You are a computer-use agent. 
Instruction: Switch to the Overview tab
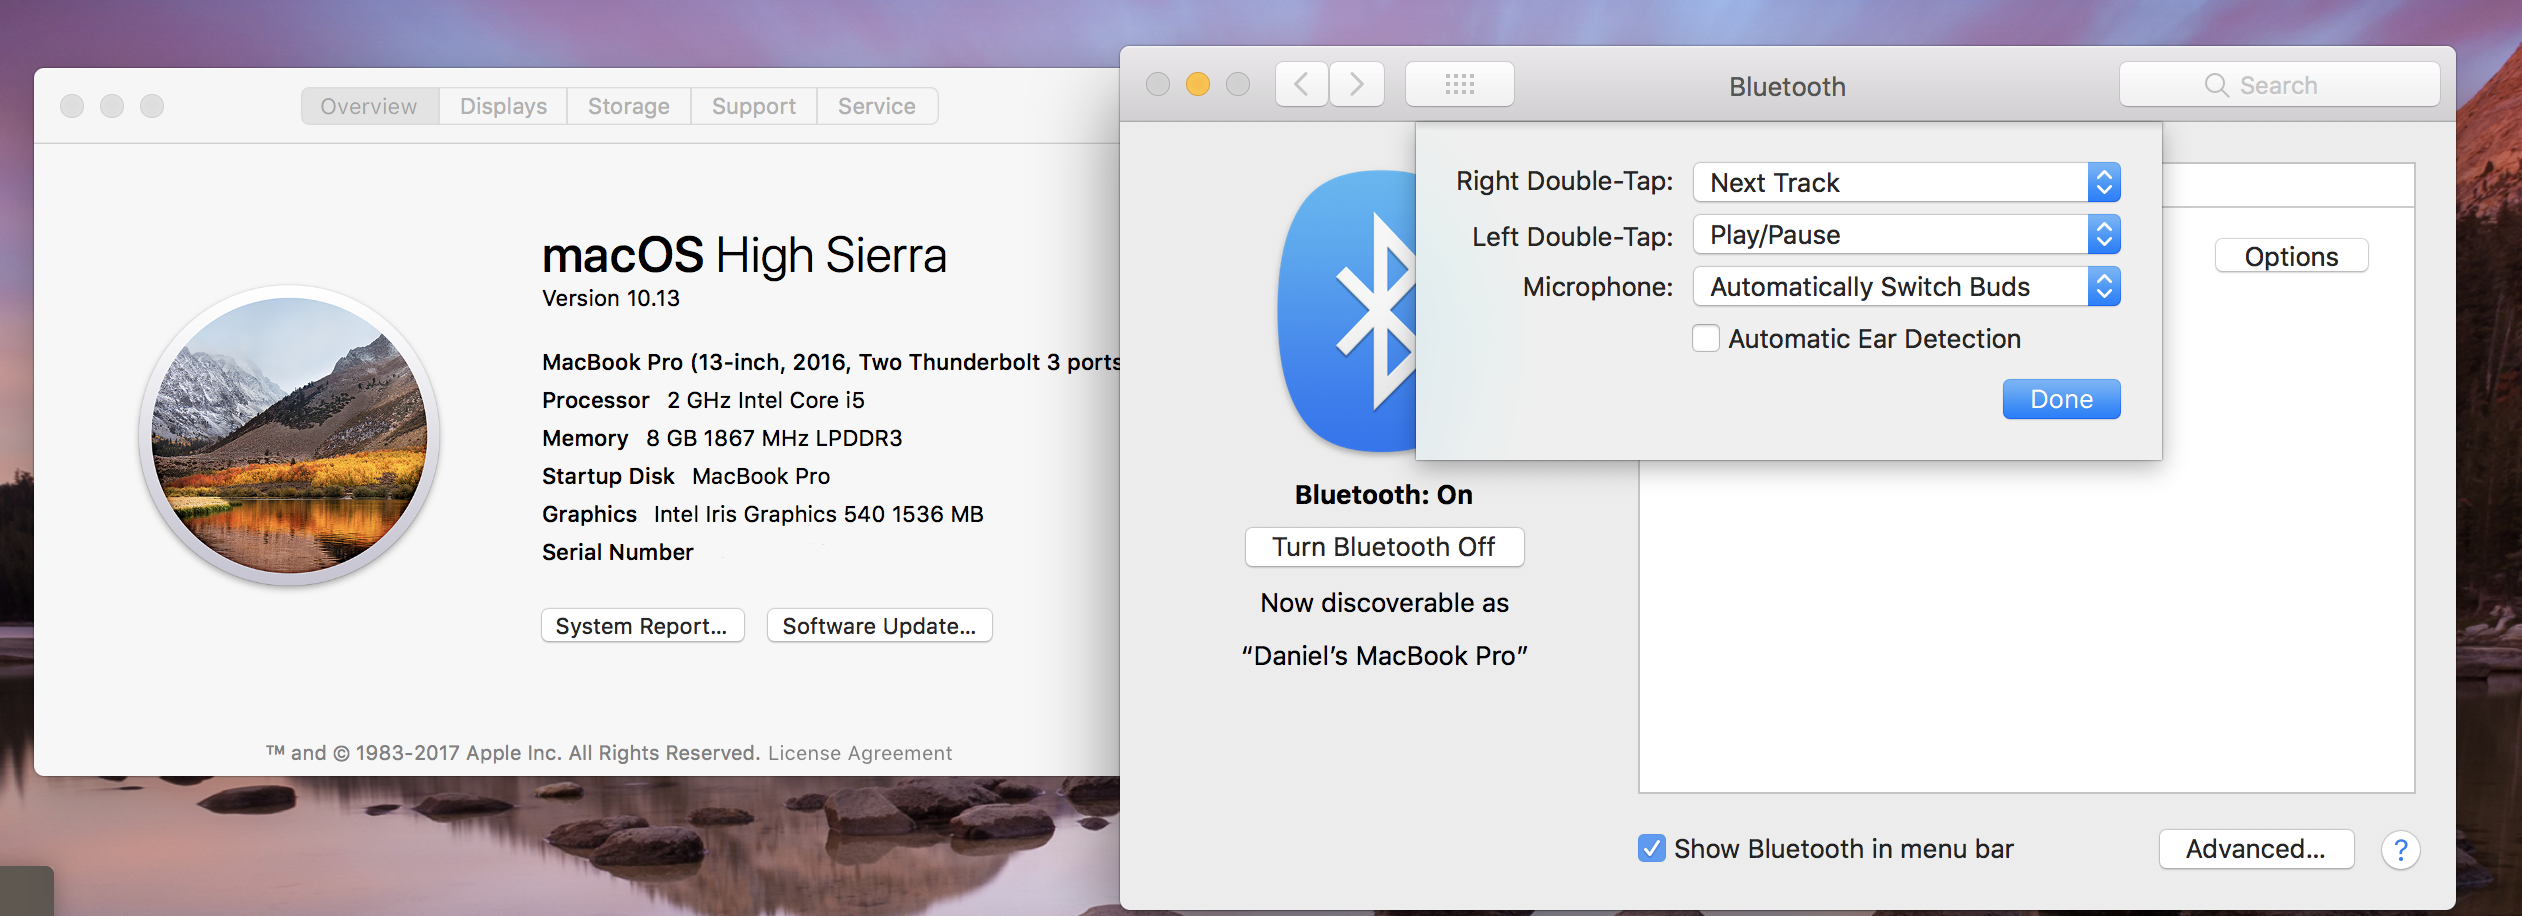pos(369,106)
